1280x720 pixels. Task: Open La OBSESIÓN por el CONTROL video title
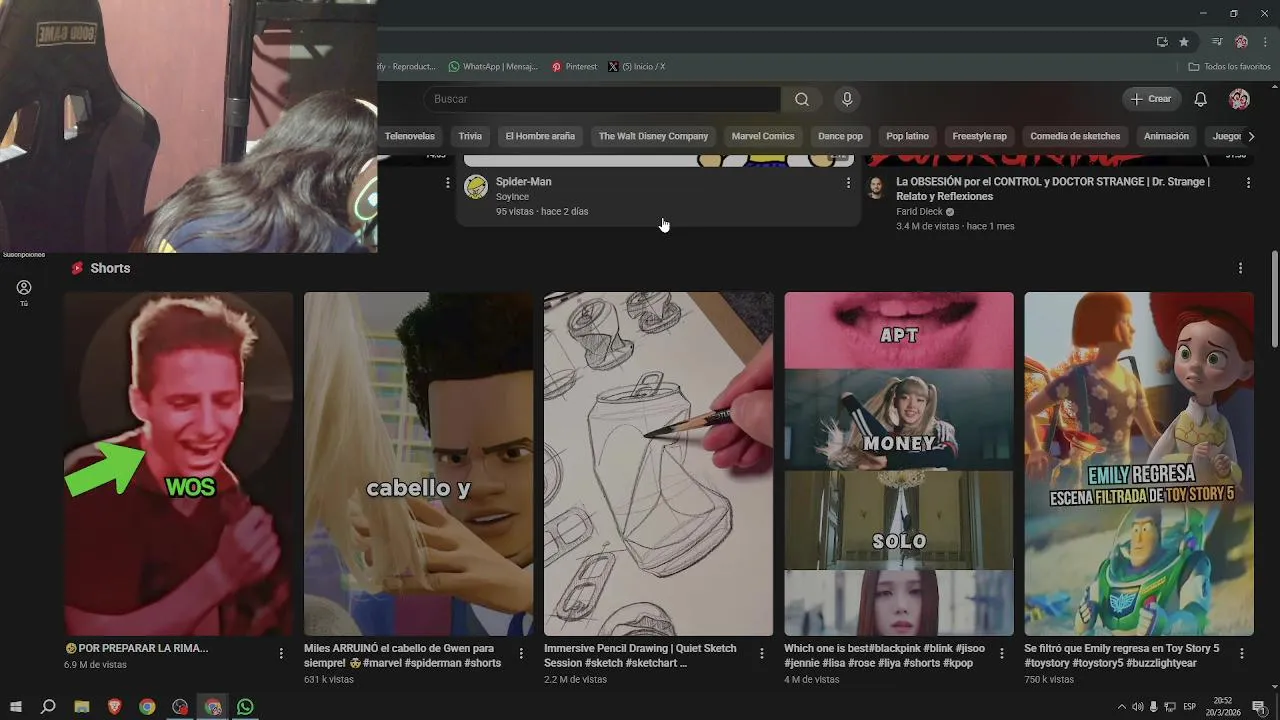pyautogui.click(x=1053, y=189)
